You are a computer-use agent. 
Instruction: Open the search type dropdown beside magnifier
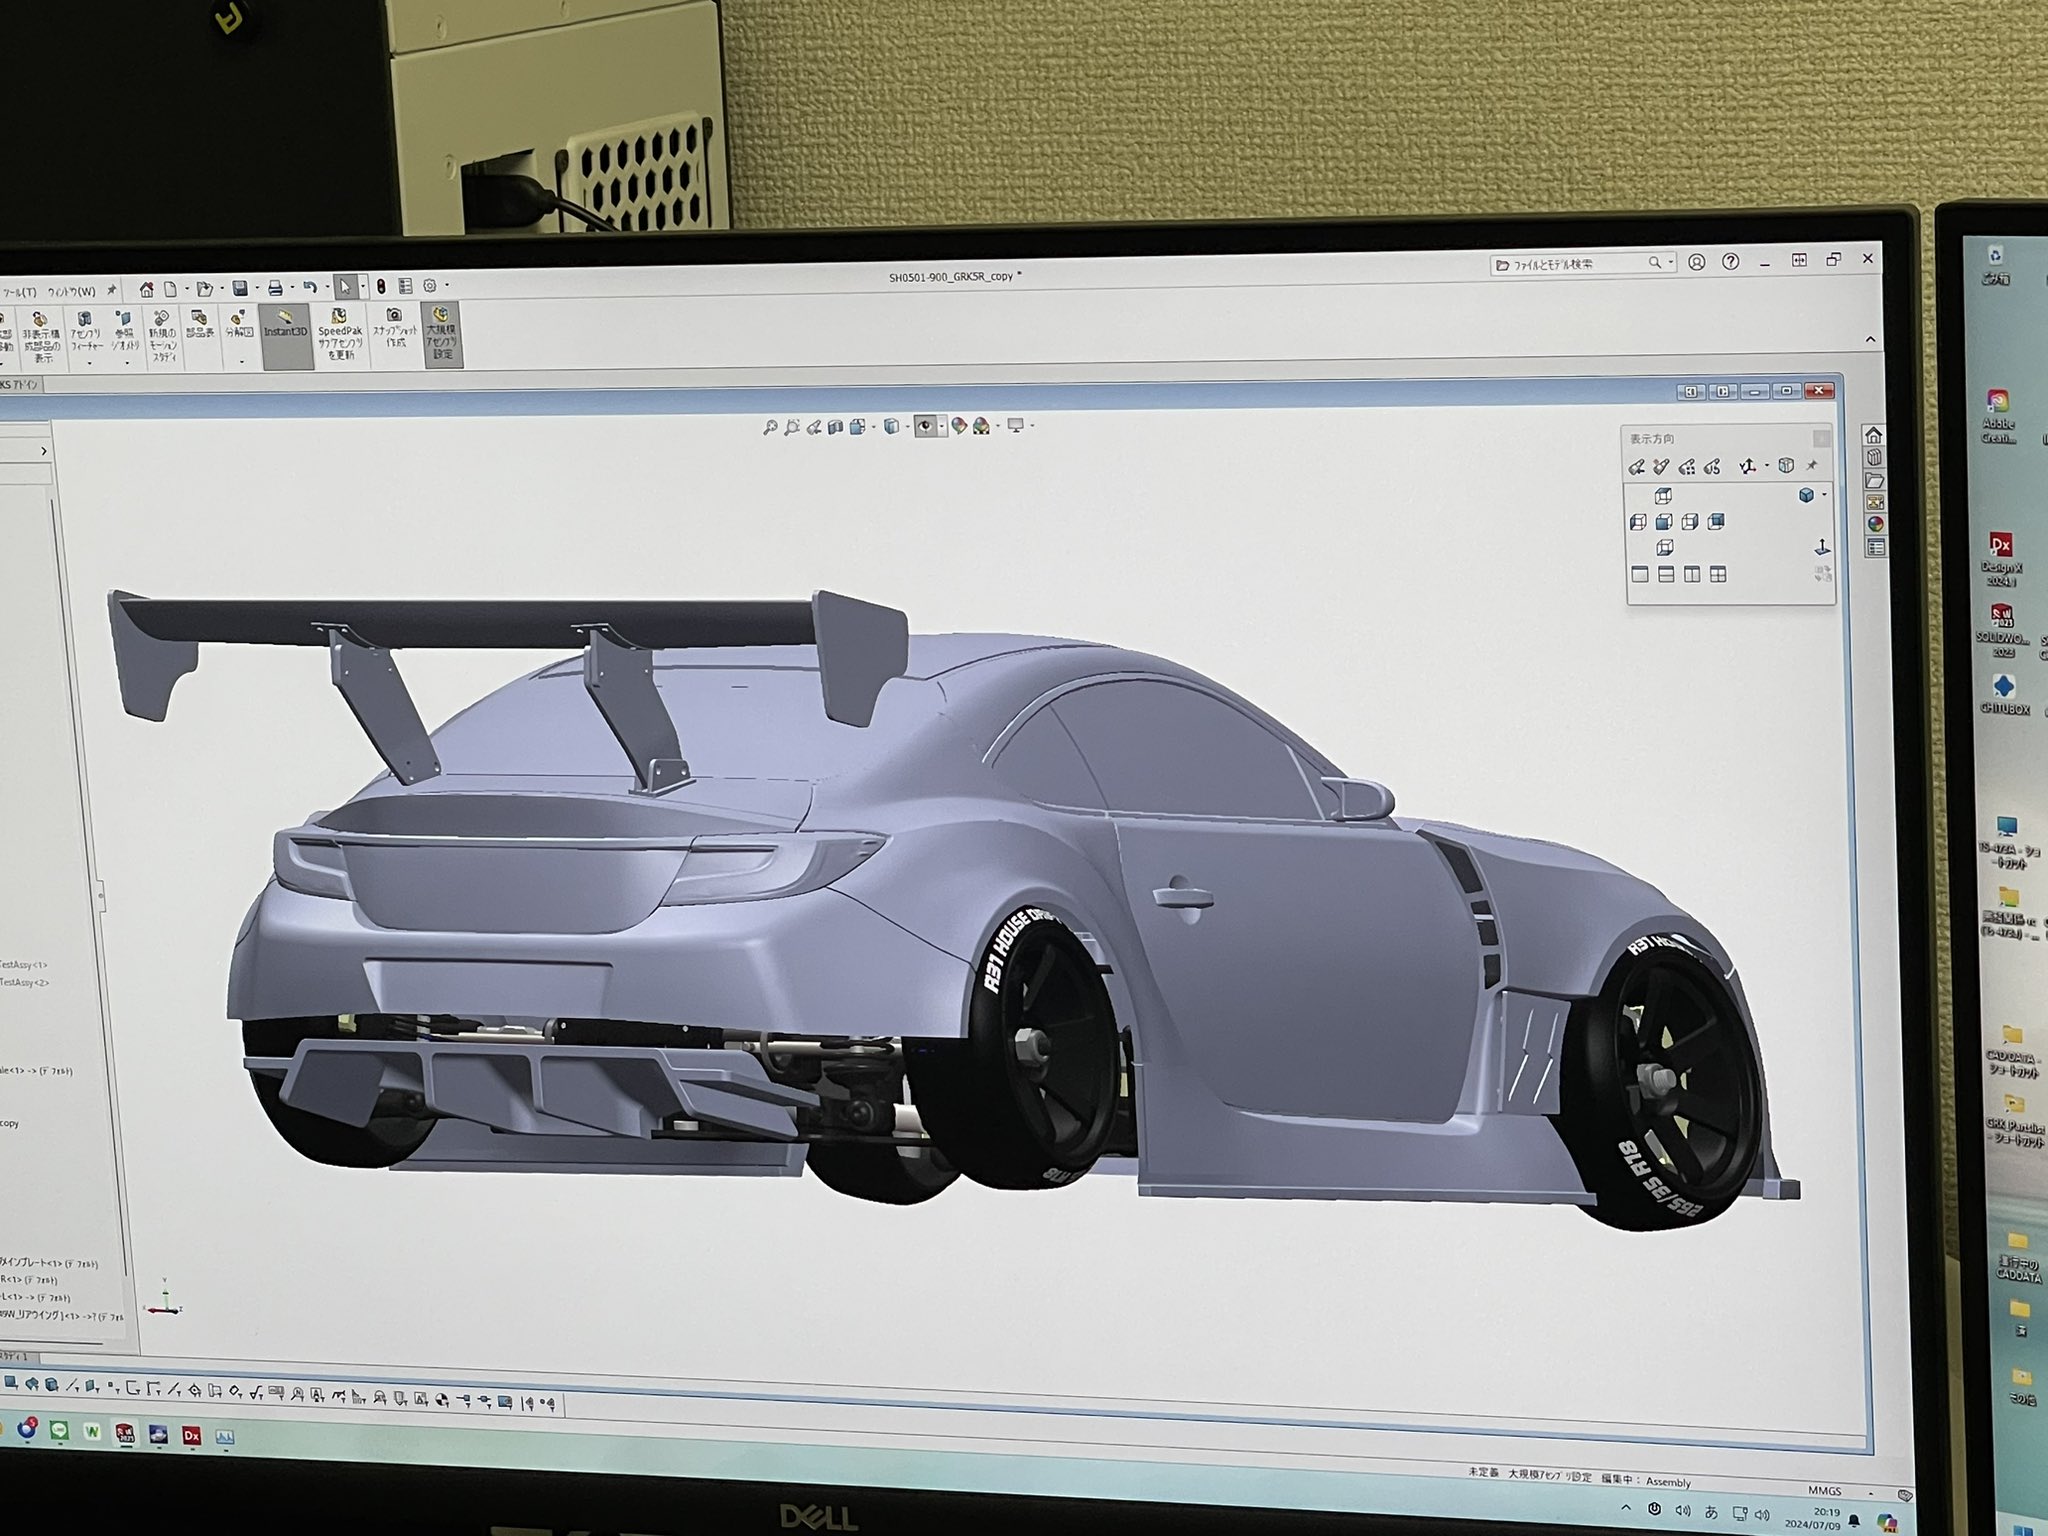[1670, 262]
